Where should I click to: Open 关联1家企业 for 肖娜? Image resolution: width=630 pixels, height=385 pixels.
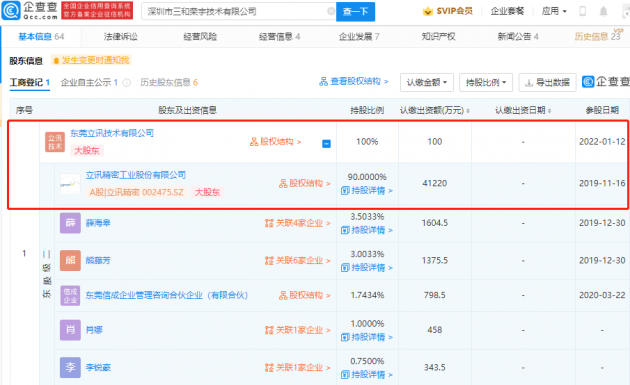pos(298,330)
